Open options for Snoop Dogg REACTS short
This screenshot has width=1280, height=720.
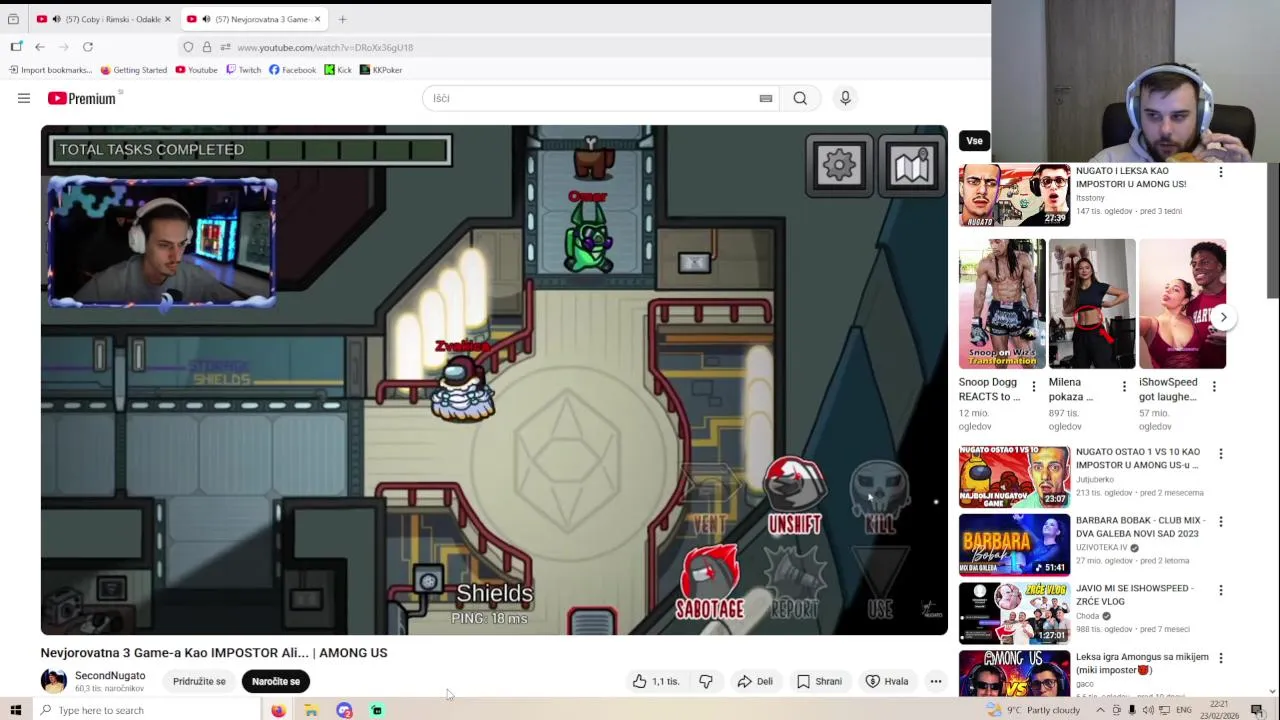pyautogui.click(x=1034, y=386)
